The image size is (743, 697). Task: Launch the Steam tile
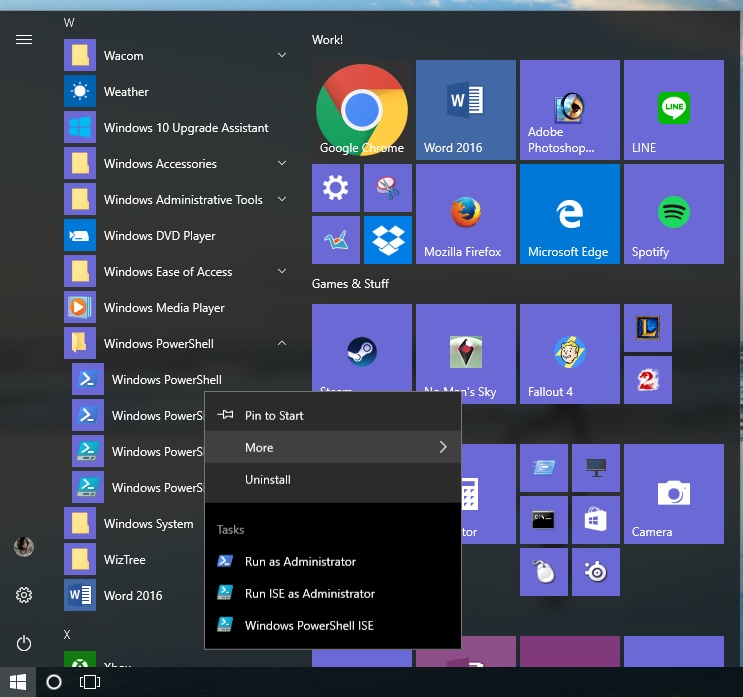pos(362,348)
